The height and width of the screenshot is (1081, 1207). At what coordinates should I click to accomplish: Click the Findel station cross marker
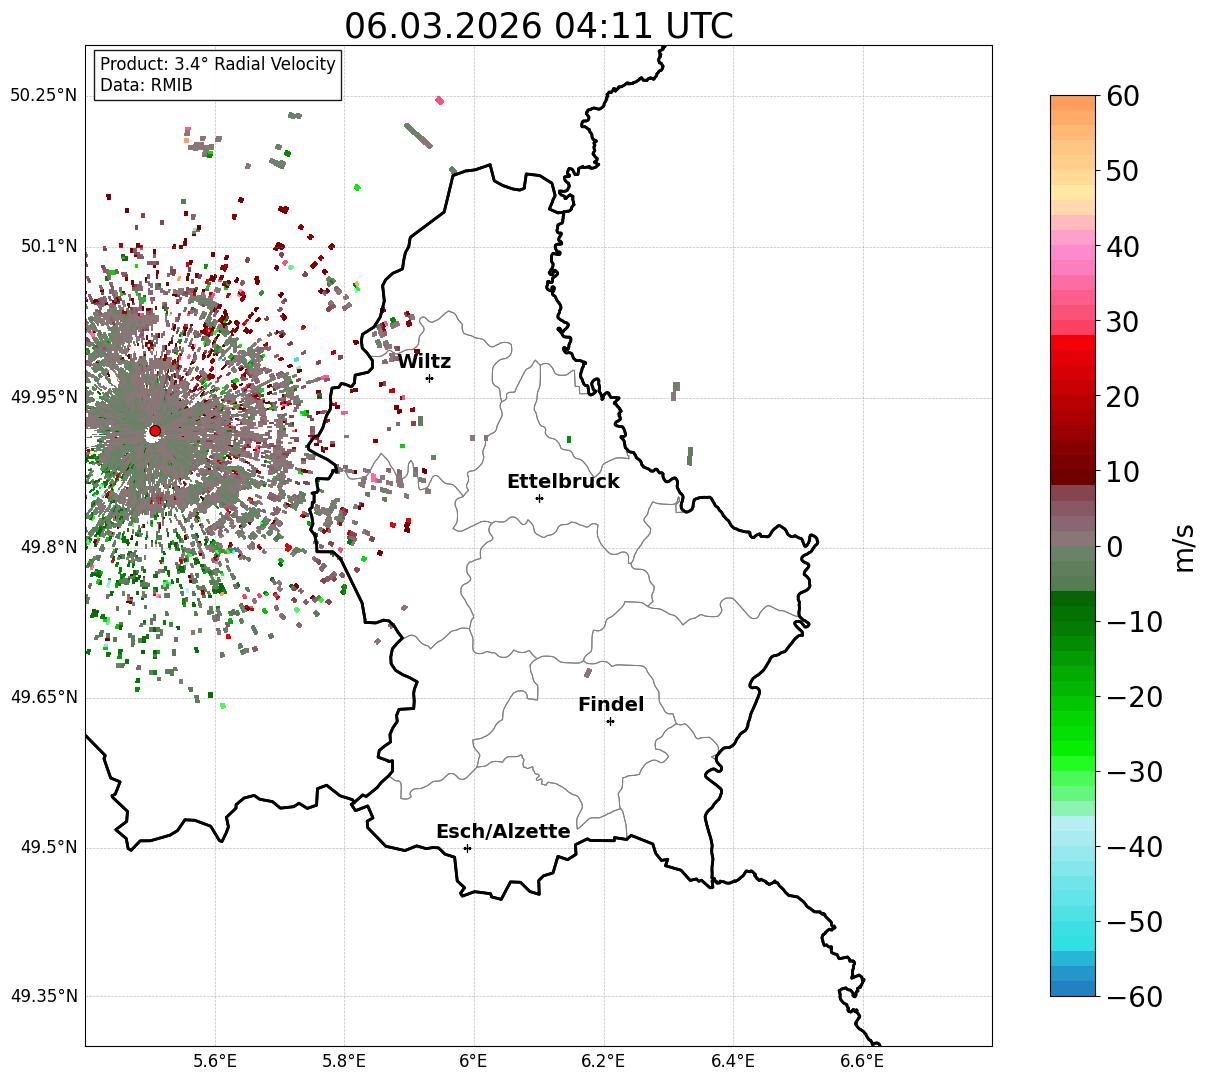coord(610,721)
